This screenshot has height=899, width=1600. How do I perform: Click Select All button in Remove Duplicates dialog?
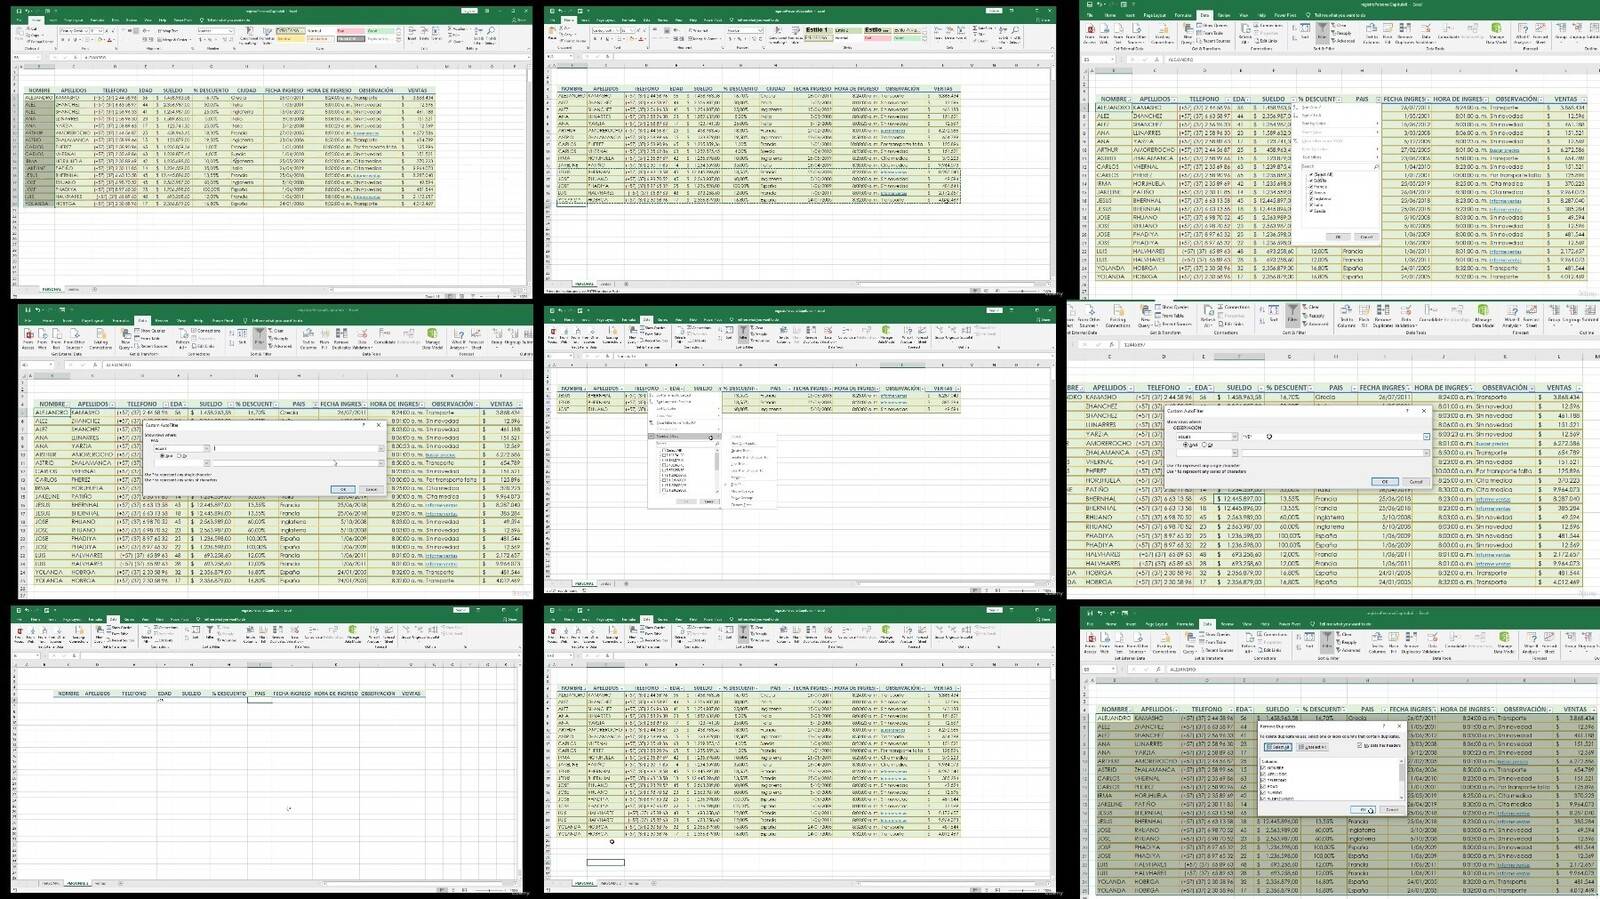1278,747
